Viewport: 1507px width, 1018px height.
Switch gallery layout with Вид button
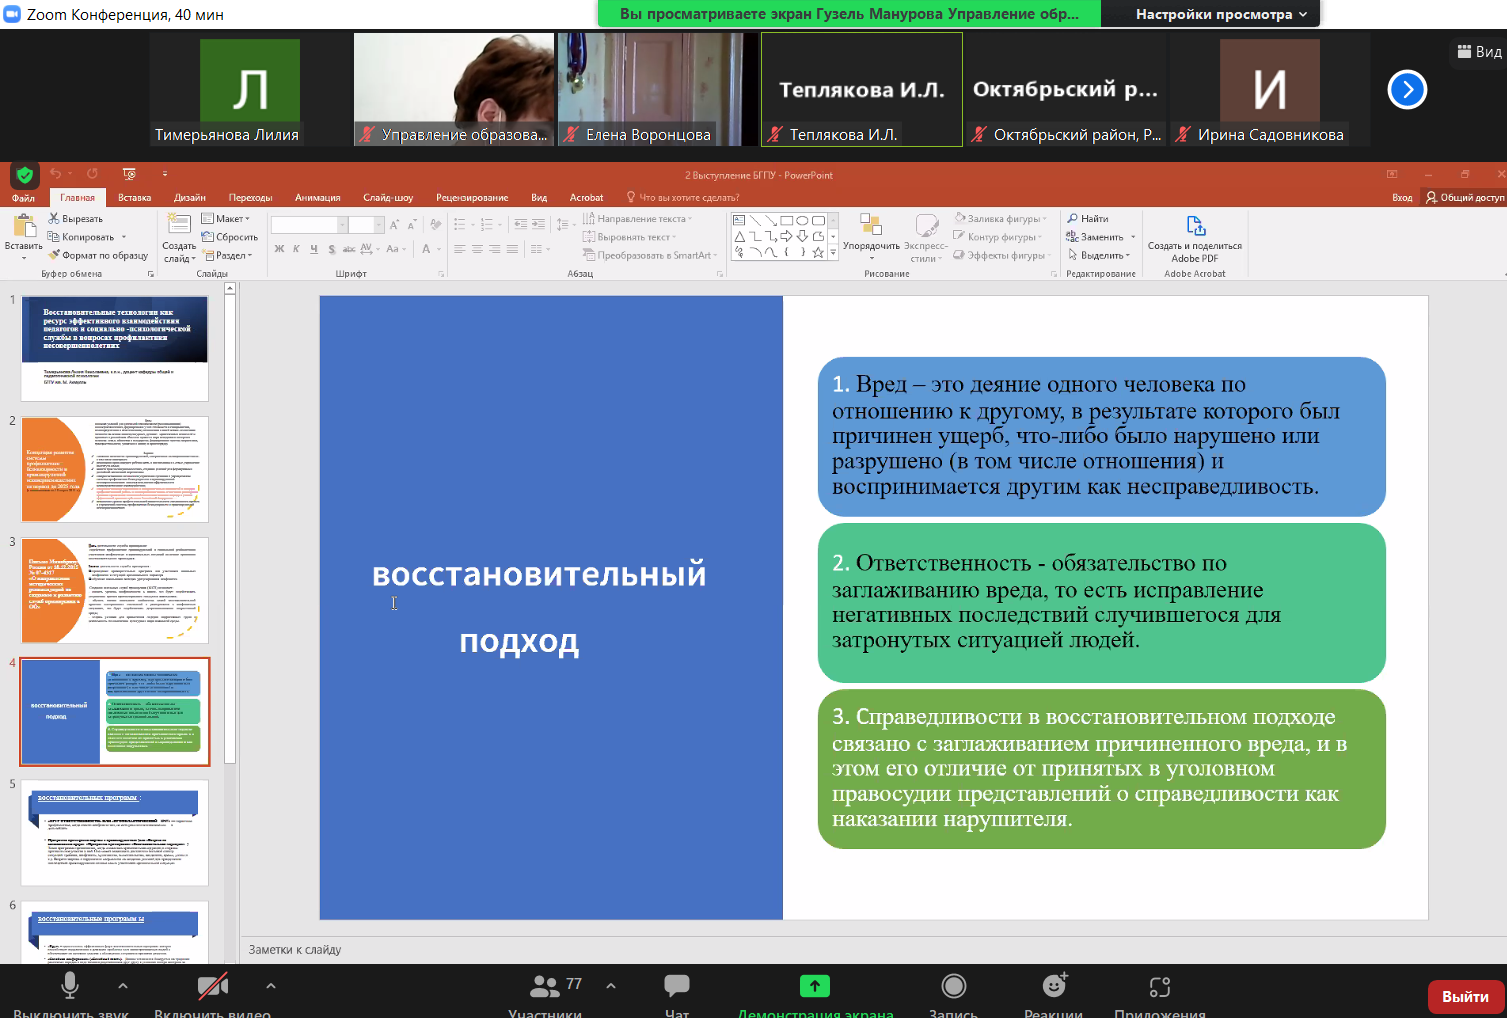[1479, 52]
